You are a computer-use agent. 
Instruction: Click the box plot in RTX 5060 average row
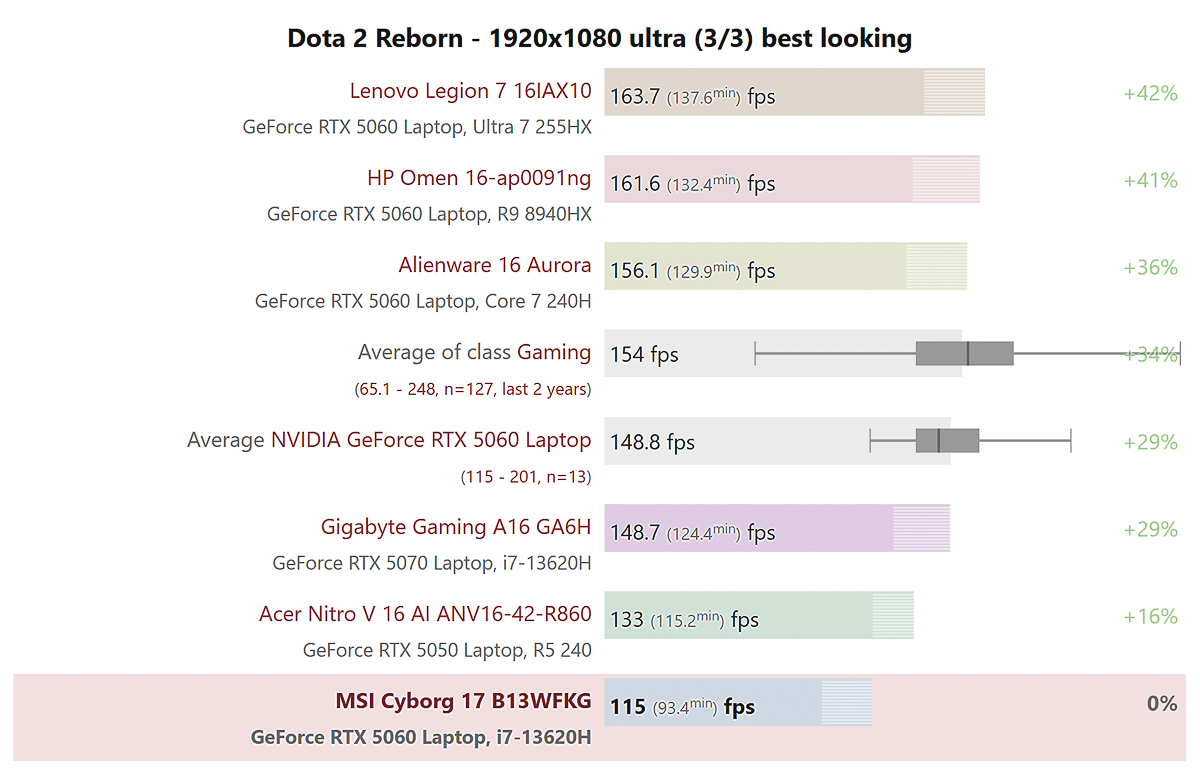click(x=970, y=440)
